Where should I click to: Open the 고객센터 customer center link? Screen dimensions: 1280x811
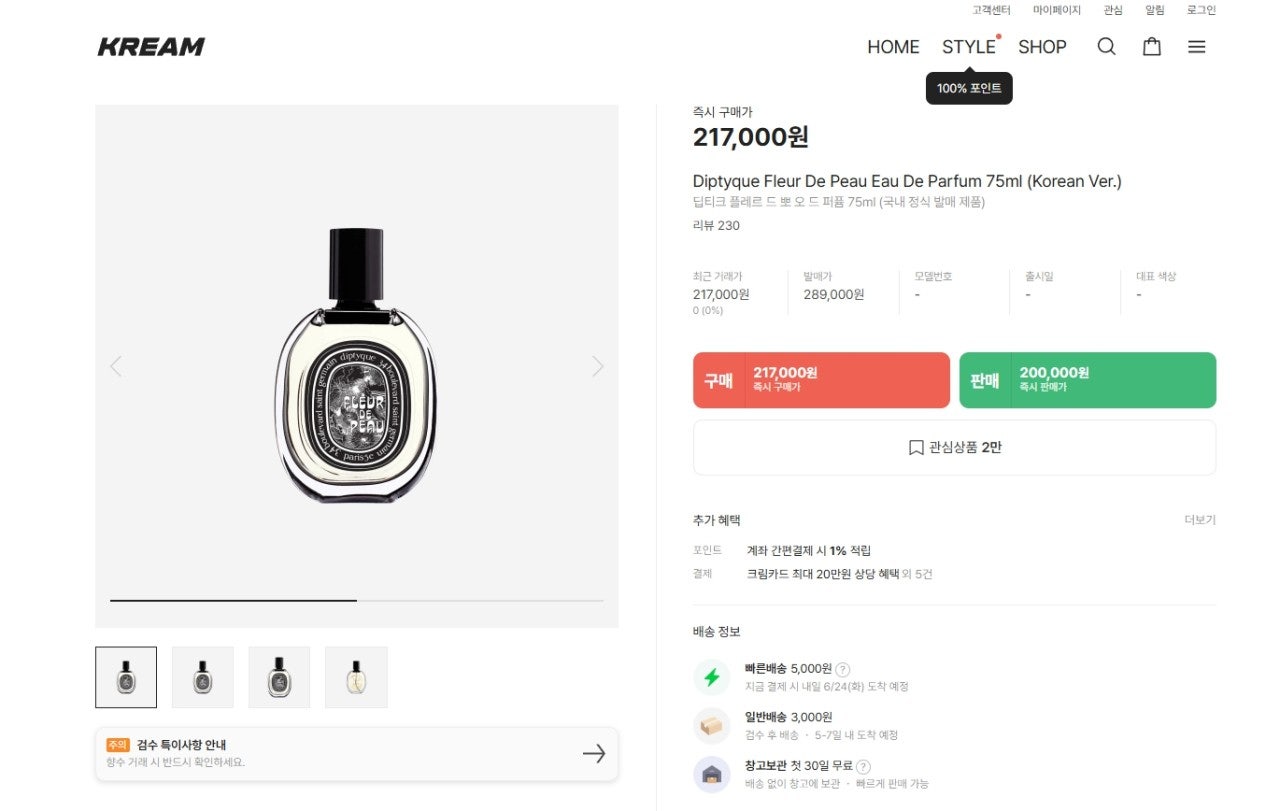tap(991, 10)
